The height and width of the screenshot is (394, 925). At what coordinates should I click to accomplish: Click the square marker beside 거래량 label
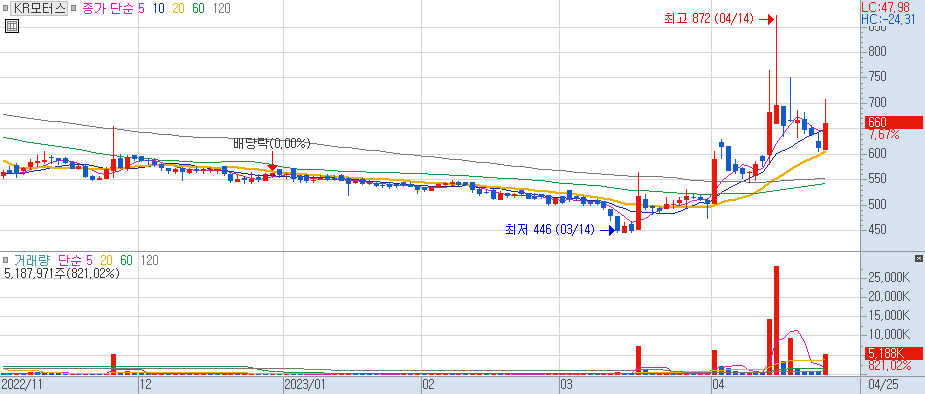(x=6, y=260)
